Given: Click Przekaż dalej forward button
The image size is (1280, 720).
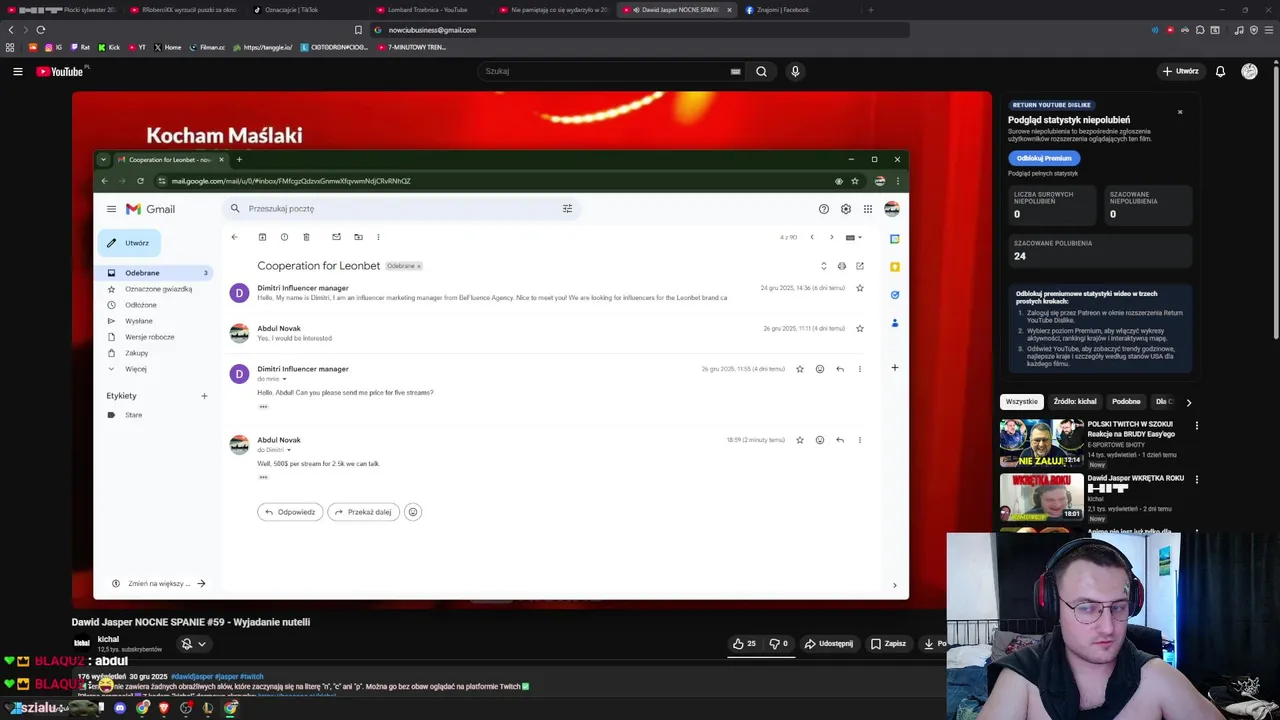Looking at the screenshot, I should [x=364, y=512].
